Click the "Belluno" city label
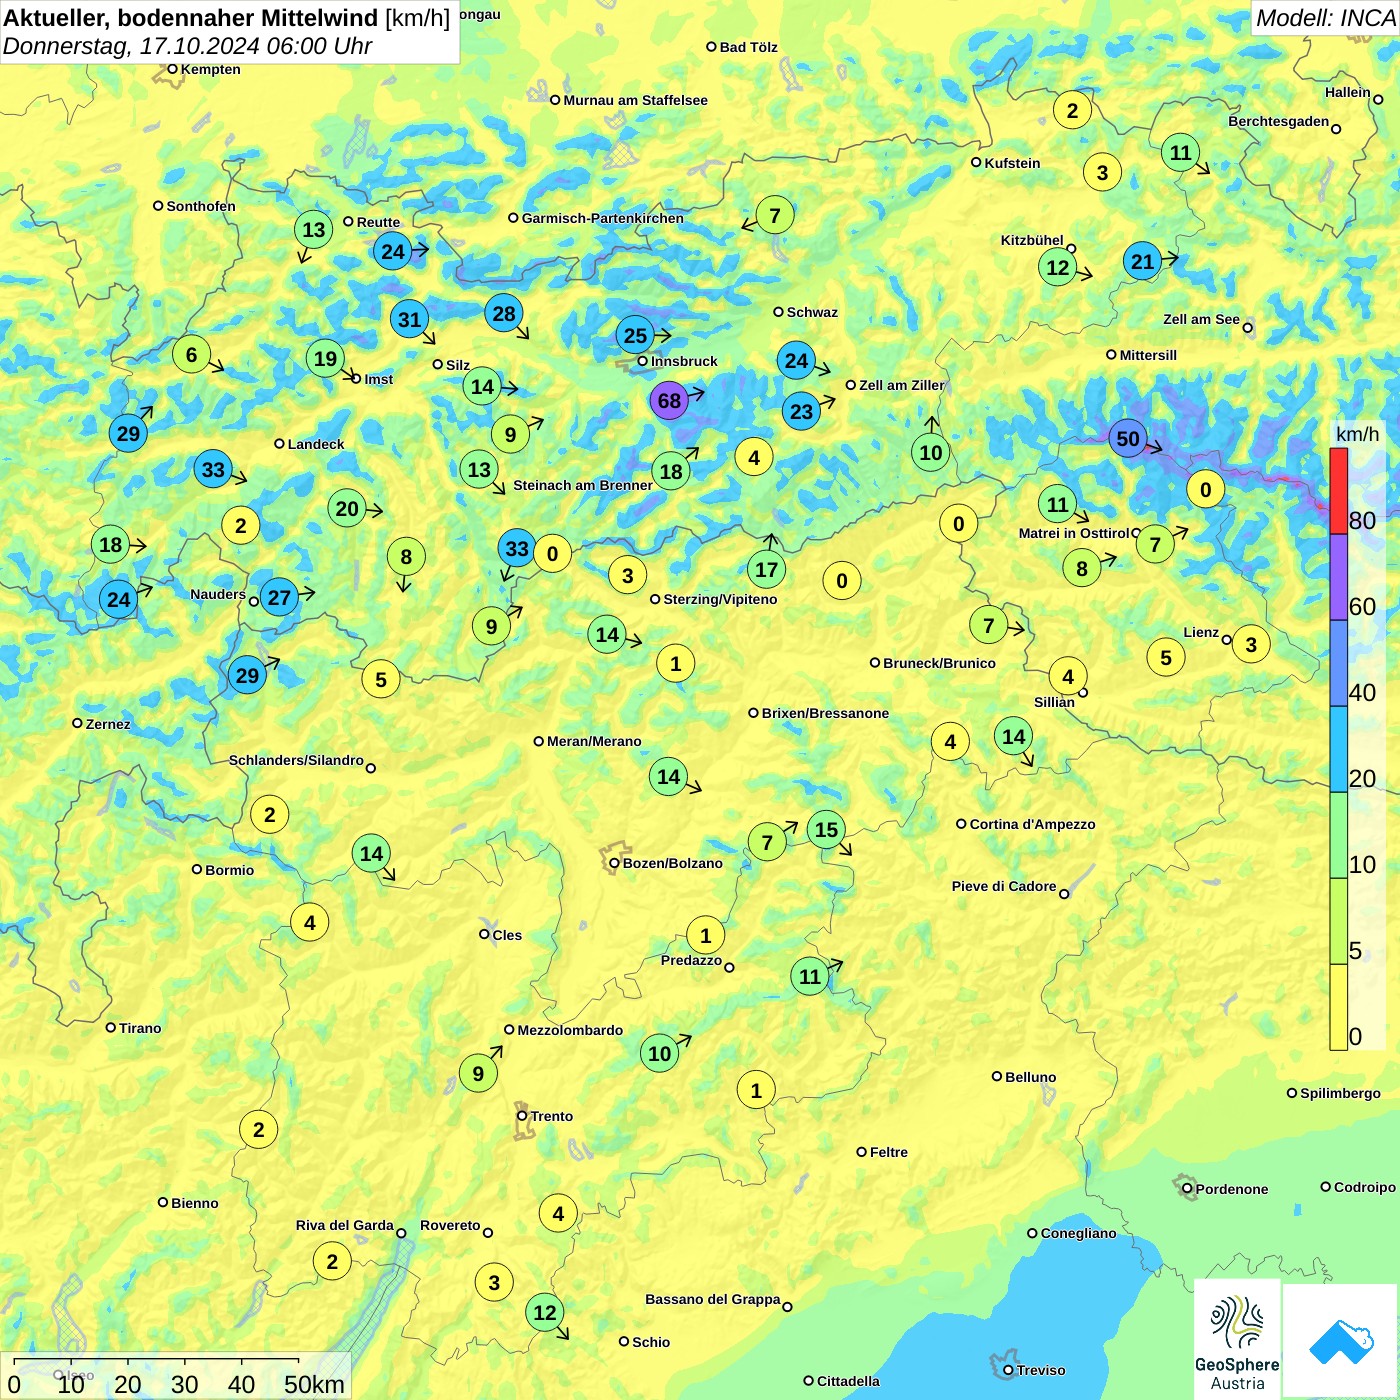 point(1031,1078)
